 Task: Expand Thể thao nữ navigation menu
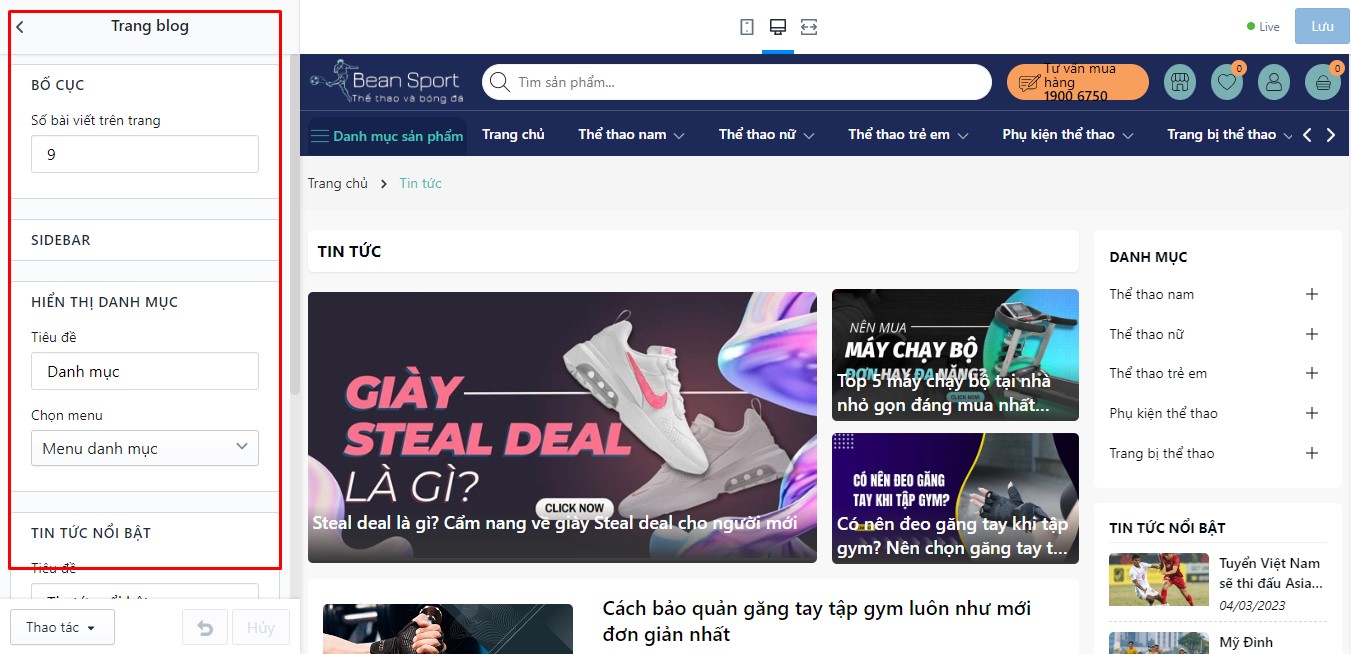(767, 134)
